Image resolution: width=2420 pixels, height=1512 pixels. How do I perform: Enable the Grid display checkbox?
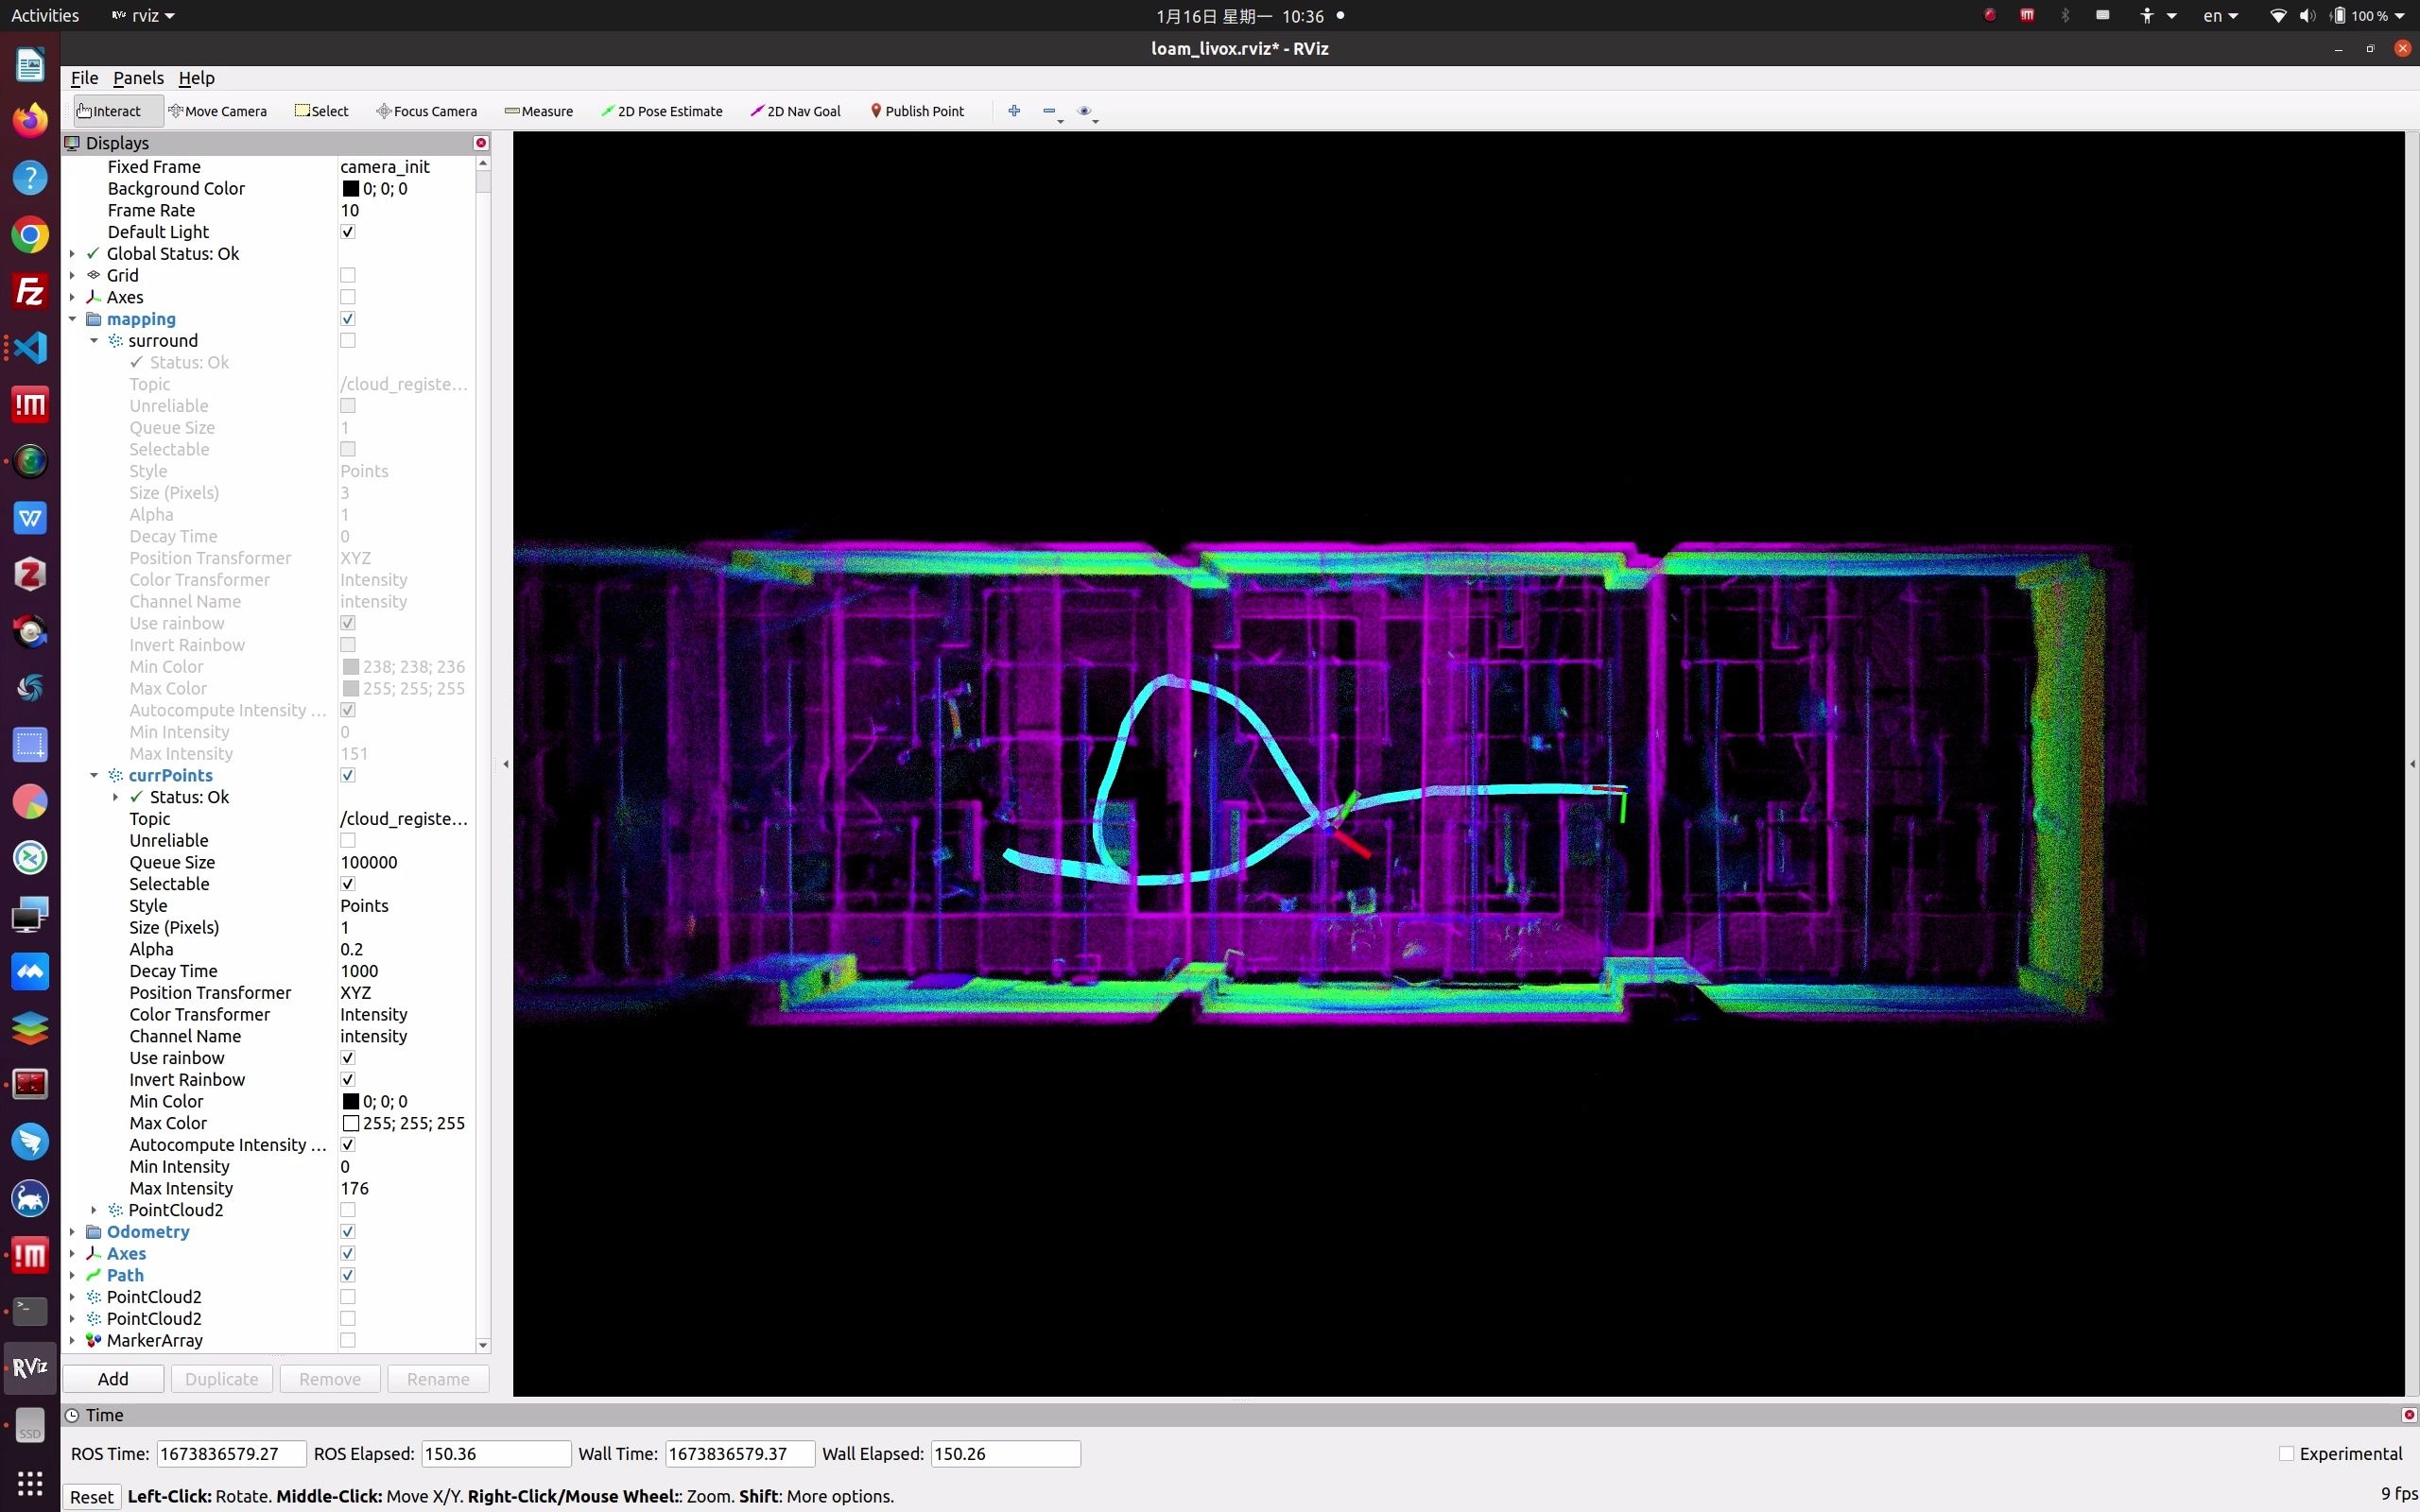(348, 275)
